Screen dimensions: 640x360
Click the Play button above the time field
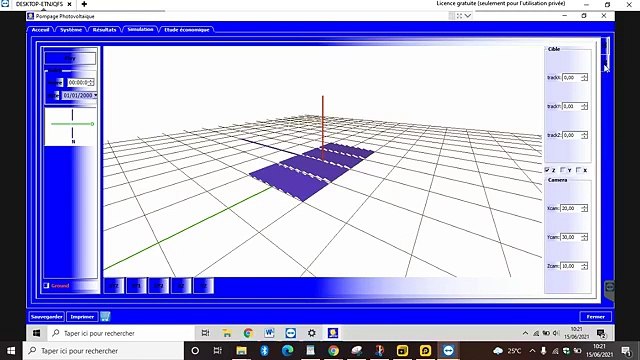70,58
